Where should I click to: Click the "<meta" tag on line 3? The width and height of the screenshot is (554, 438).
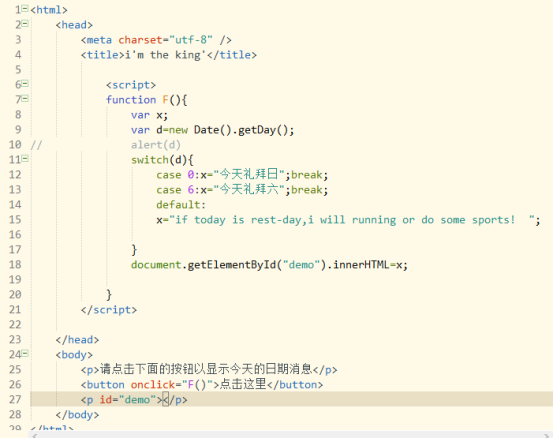[x=96, y=40]
